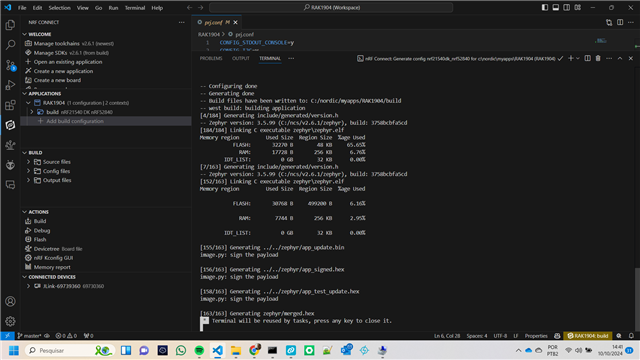Split the editor right

point(620,22)
